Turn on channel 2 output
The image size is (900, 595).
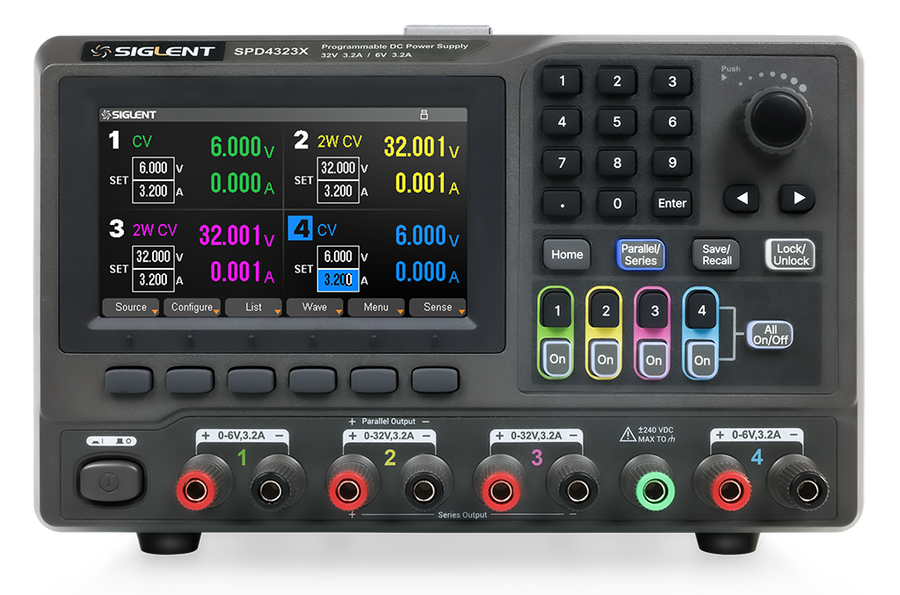coord(606,359)
